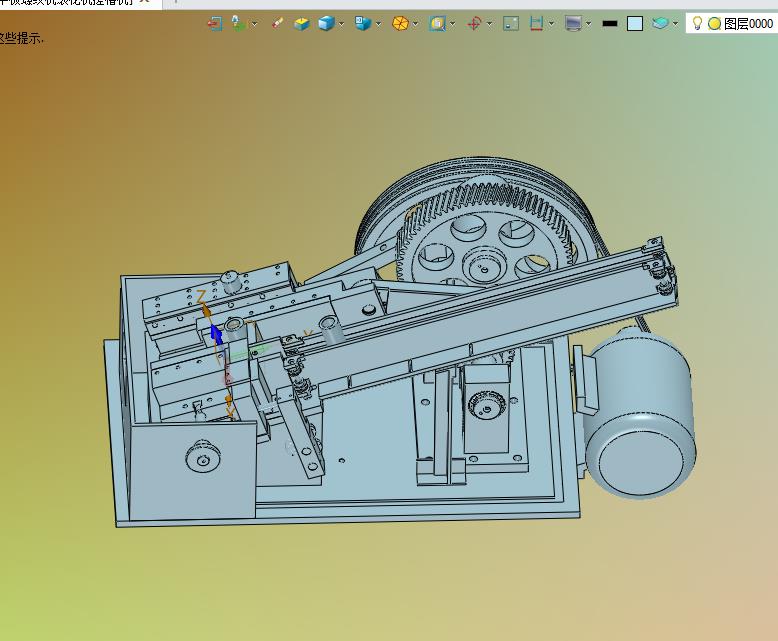Click the orange hexagon section view icon

point(400,23)
